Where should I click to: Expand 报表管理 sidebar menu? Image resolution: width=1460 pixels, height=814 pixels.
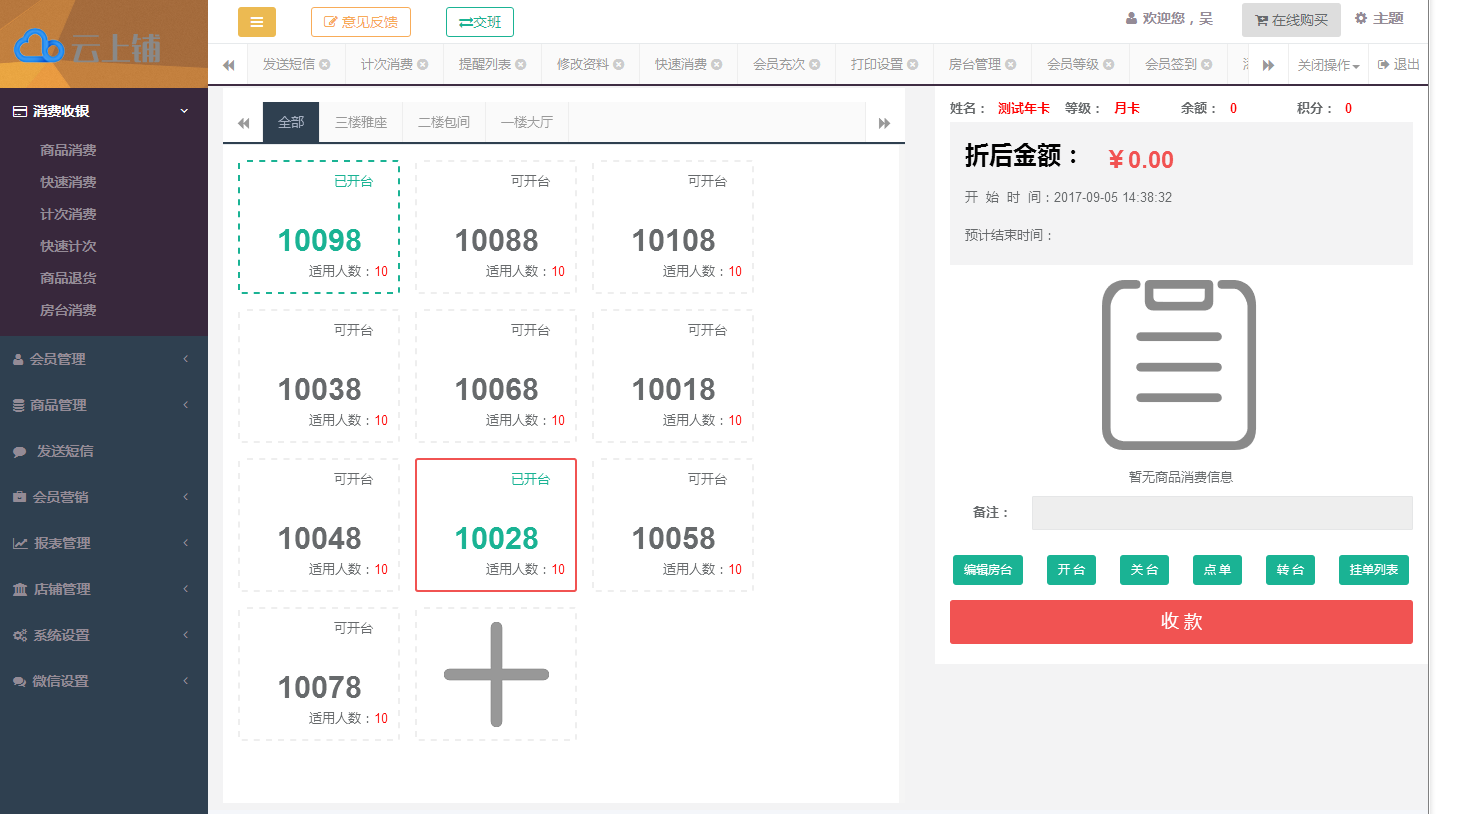click(x=104, y=543)
